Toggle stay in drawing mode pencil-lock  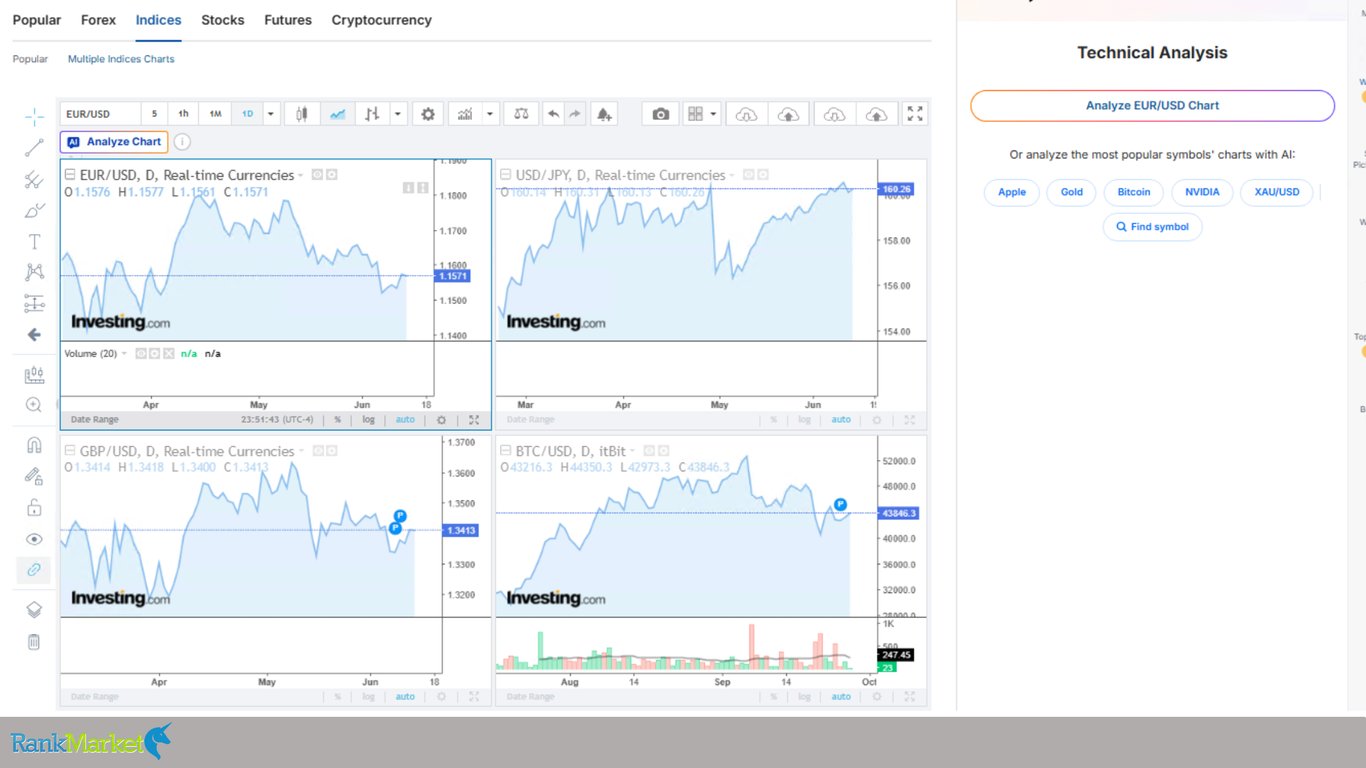tap(34, 477)
